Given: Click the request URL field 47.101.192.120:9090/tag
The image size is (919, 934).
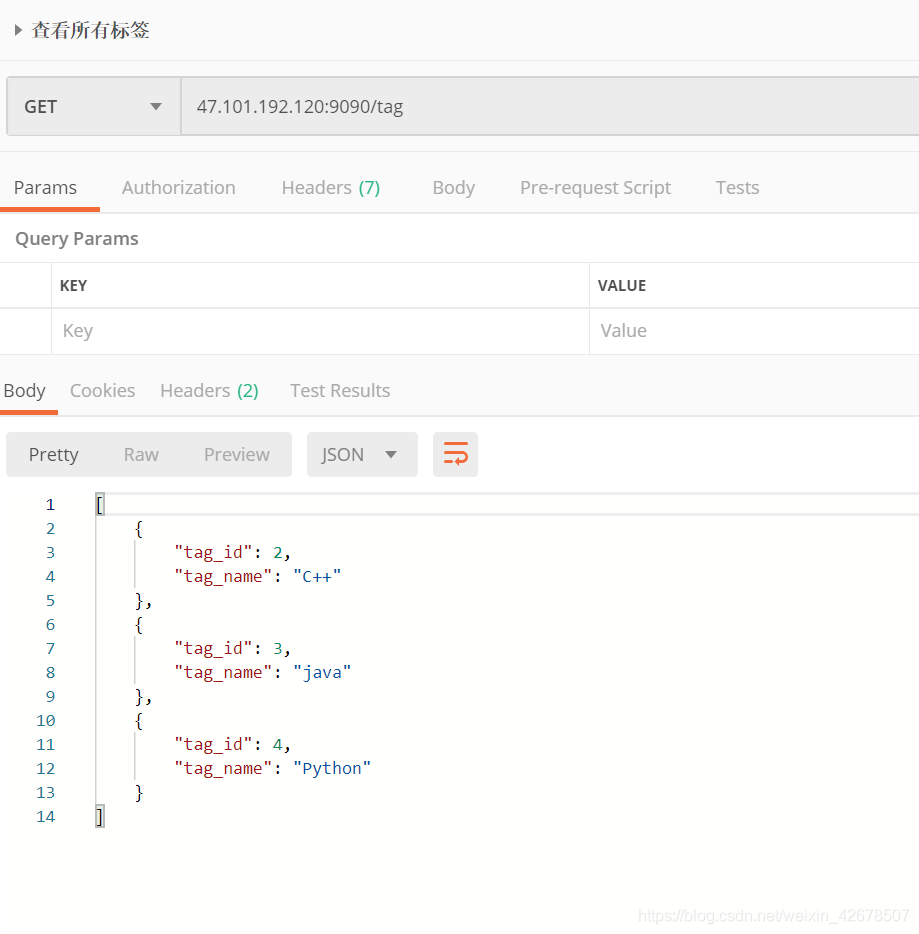Looking at the screenshot, I should tap(550, 107).
